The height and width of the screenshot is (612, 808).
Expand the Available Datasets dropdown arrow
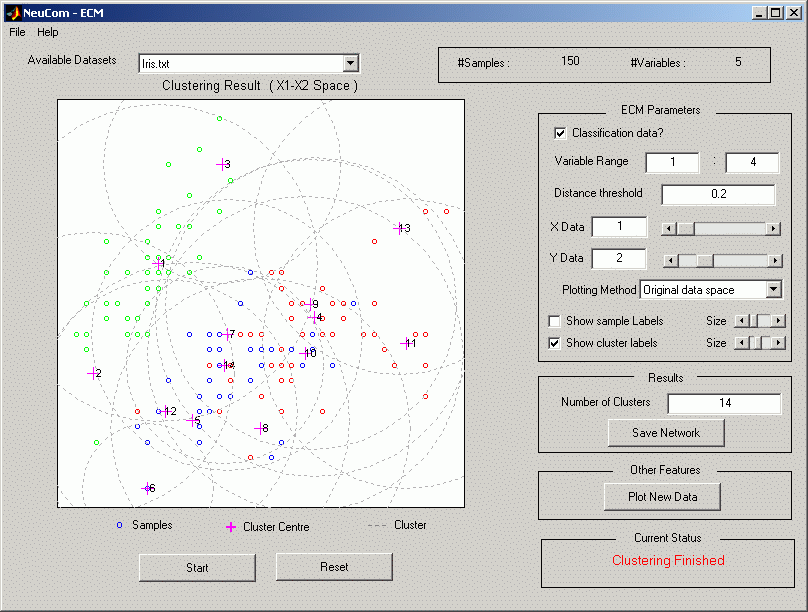click(x=350, y=63)
